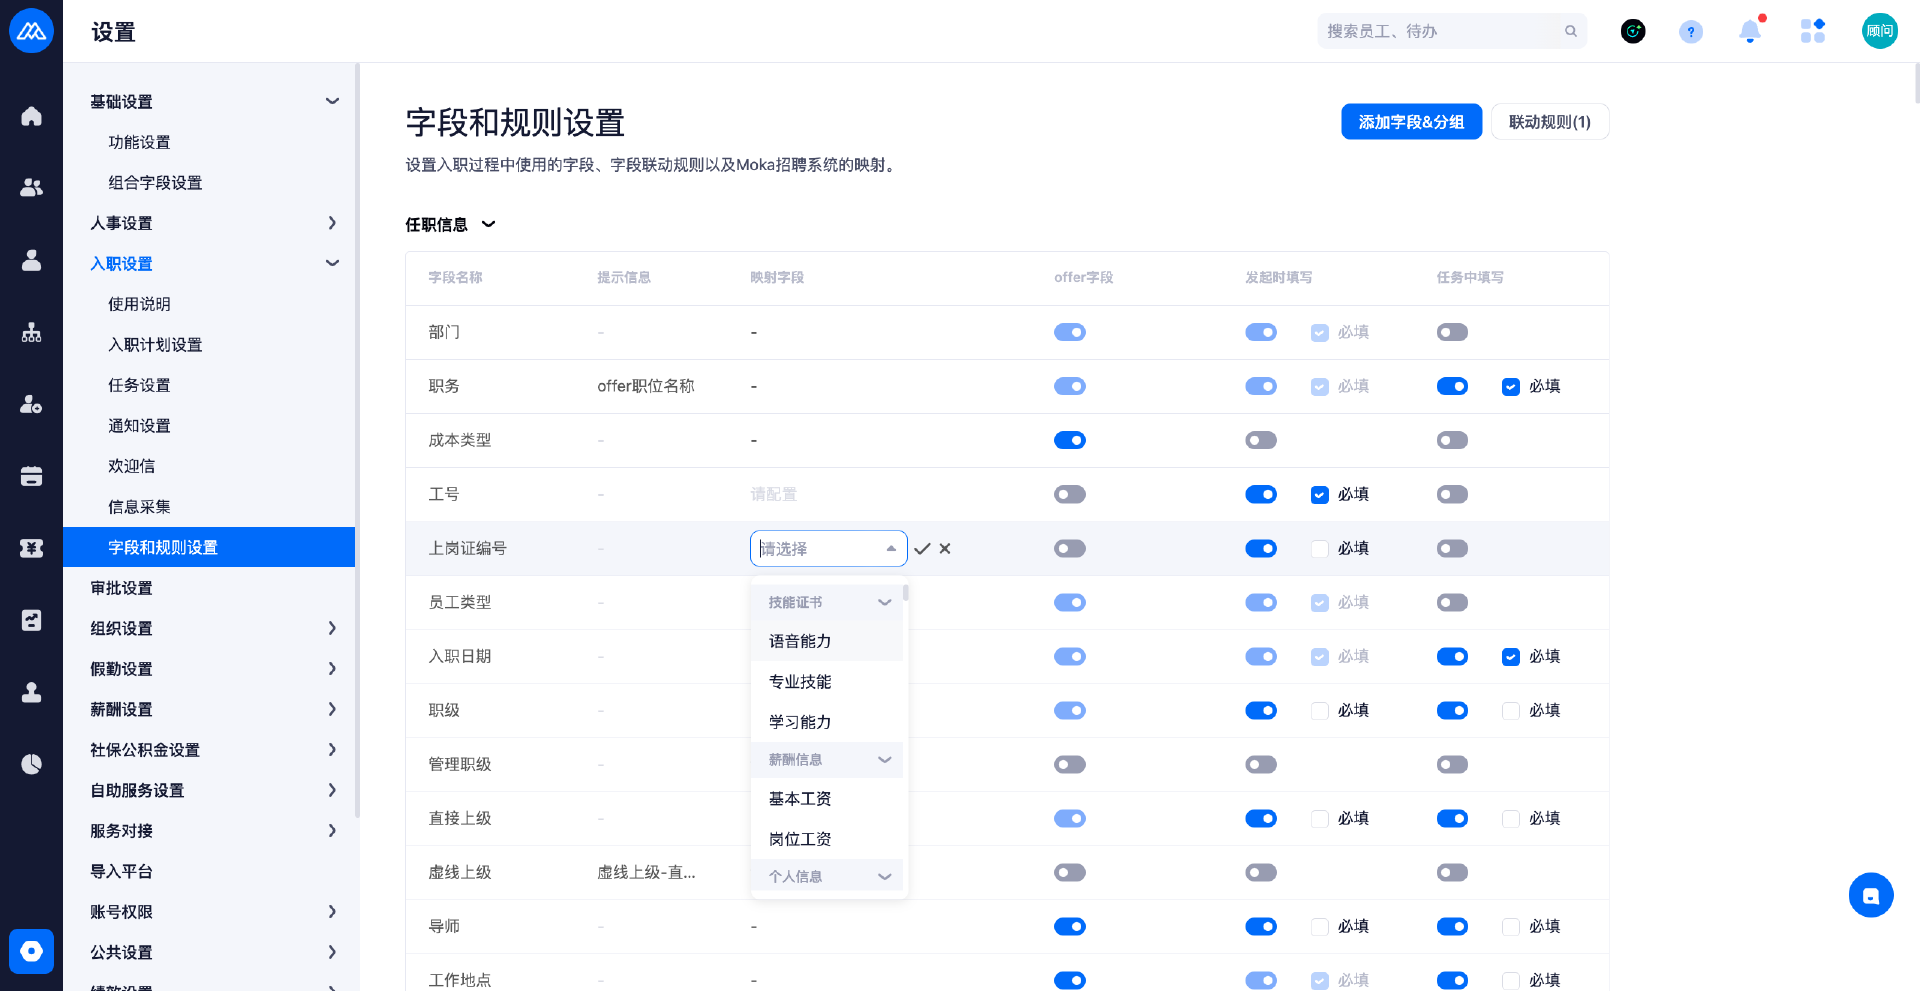Open the apps grid icon in header
This screenshot has height=991, width=1920.
(1812, 32)
